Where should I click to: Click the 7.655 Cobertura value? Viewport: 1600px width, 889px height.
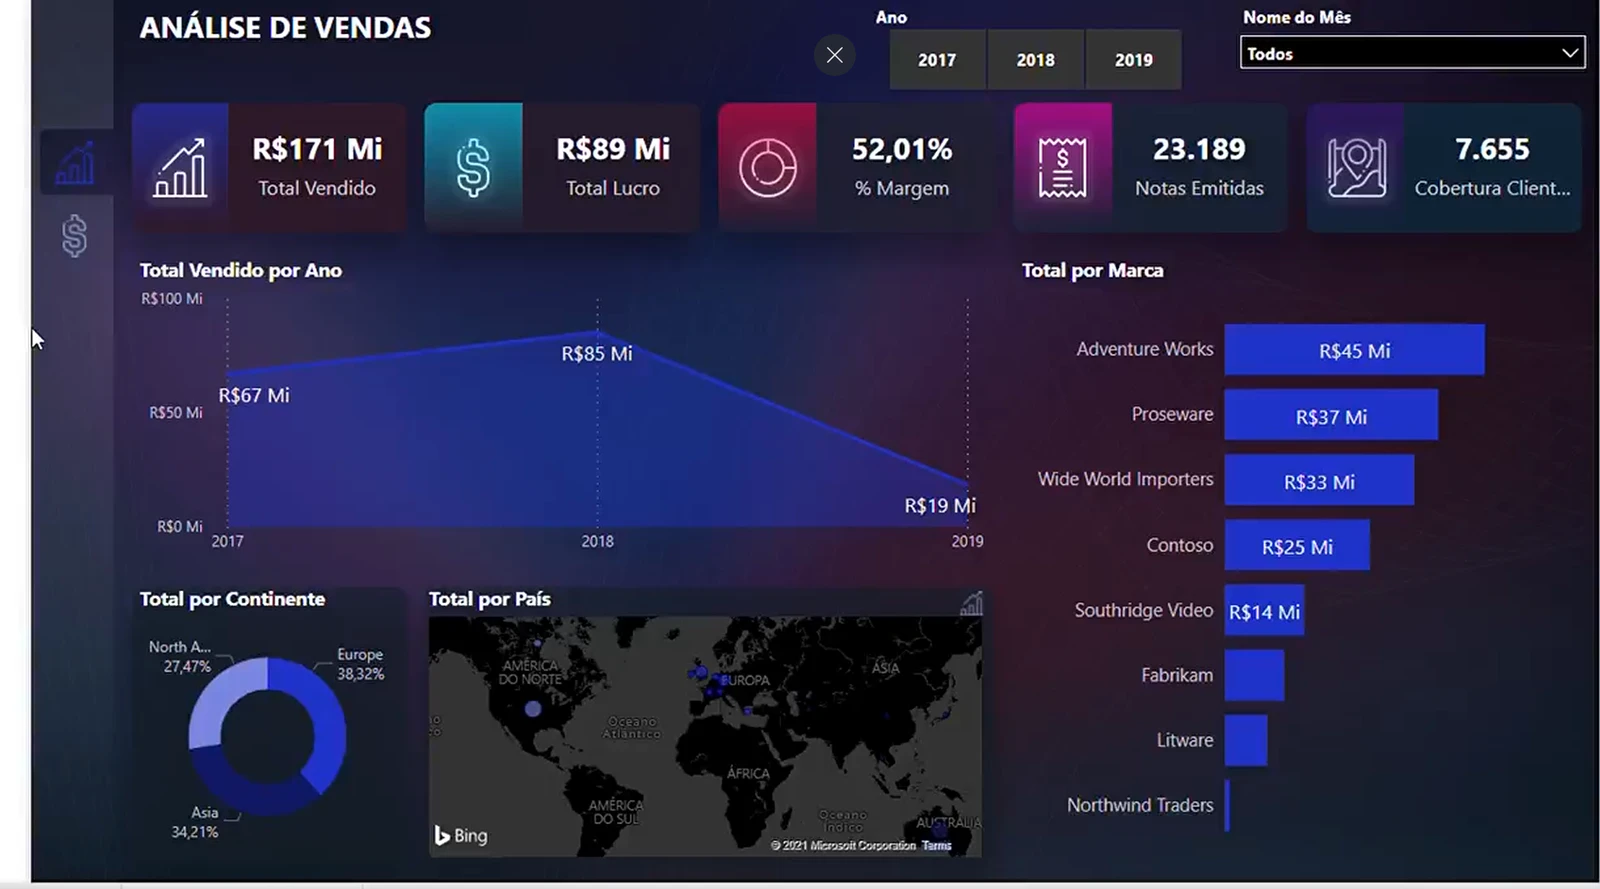(x=1492, y=150)
